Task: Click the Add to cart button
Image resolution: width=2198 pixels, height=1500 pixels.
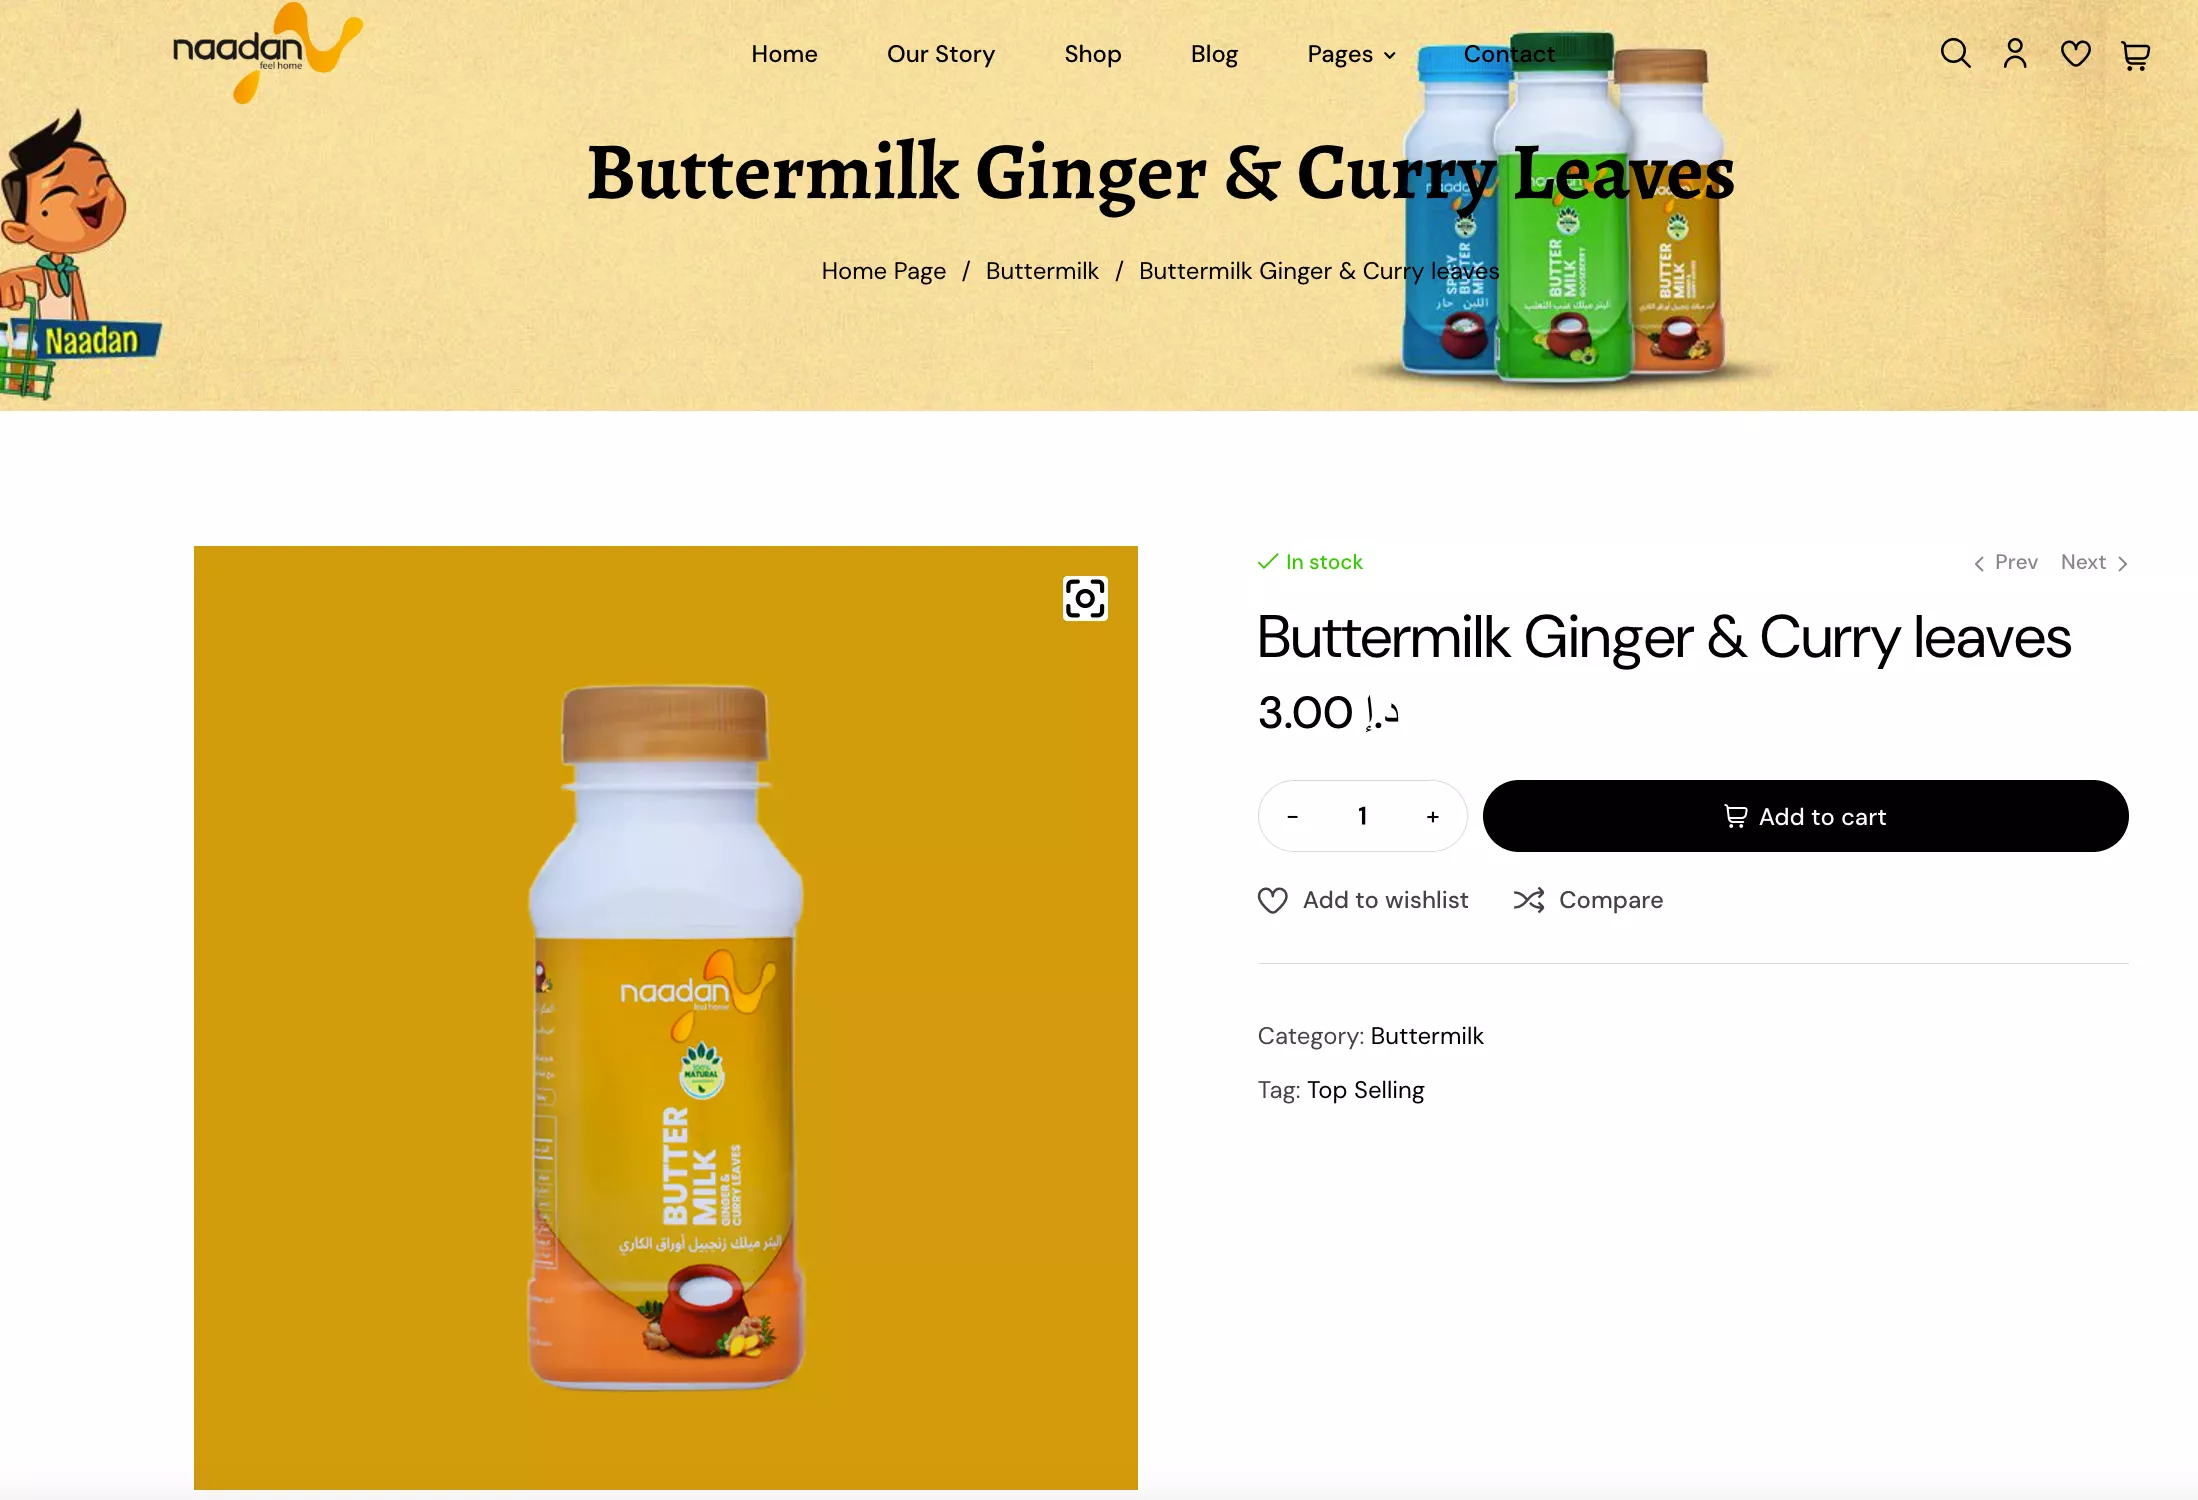Action: click(x=1805, y=816)
